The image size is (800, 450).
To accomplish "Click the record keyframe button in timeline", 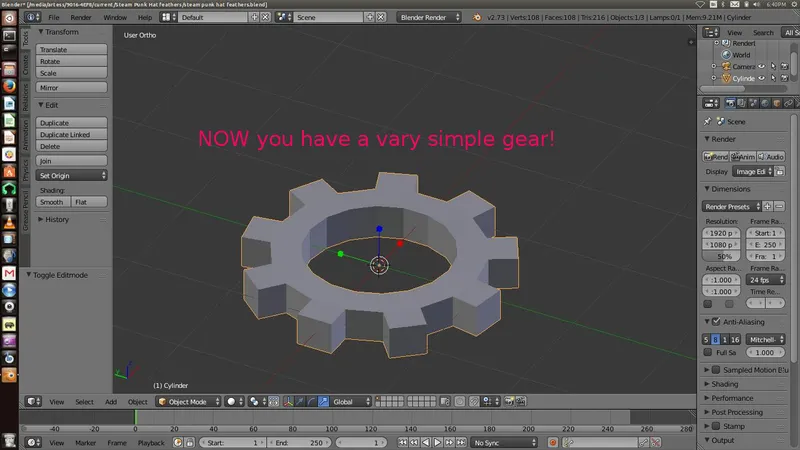I will coord(552,442).
